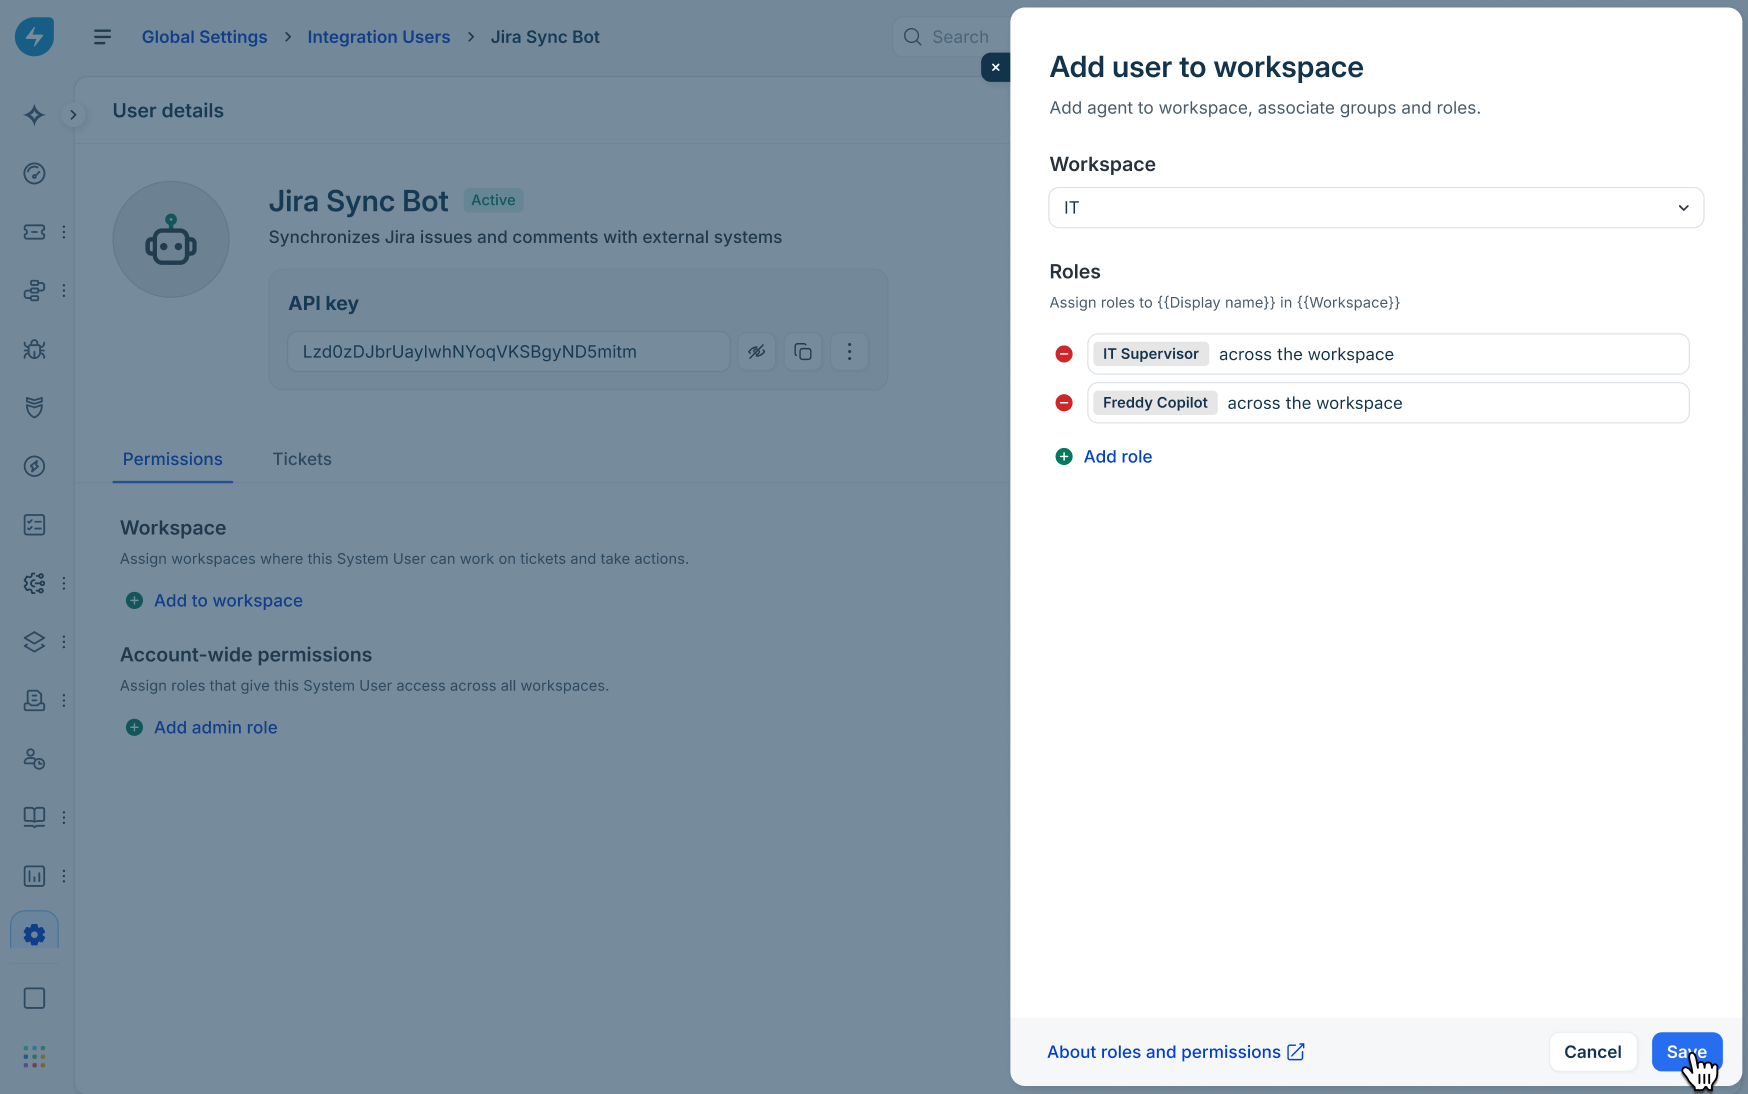Click the Jira Sync Bot breadcrumb

click(545, 37)
